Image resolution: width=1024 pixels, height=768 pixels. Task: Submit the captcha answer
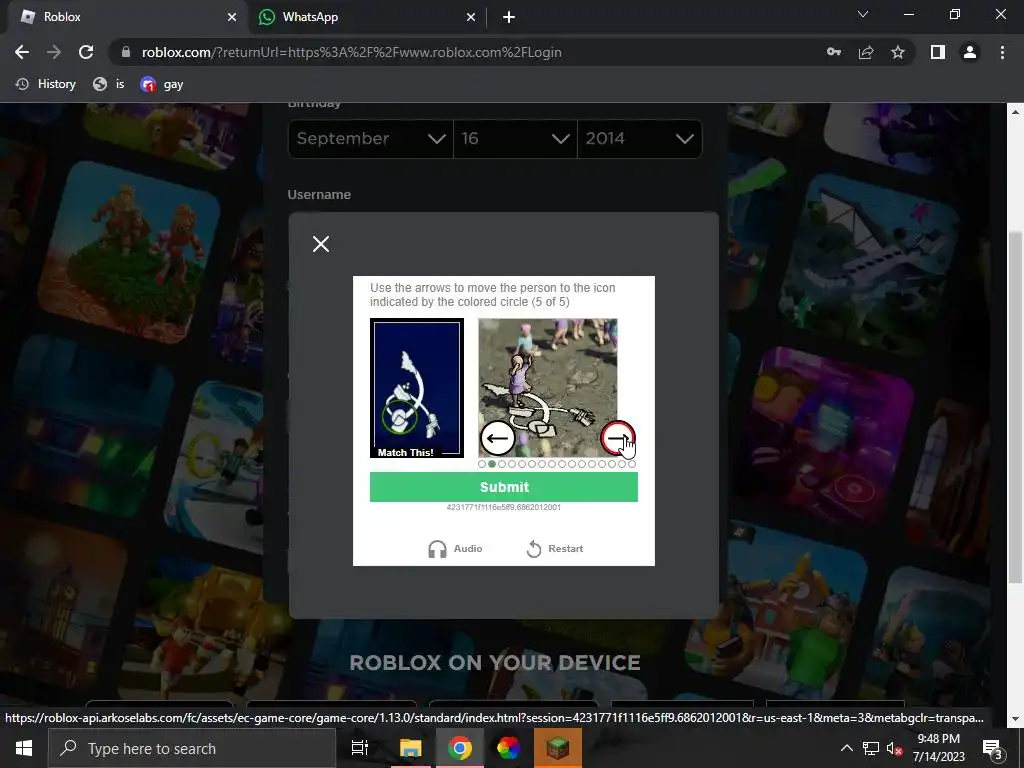[x=504, y=487]
